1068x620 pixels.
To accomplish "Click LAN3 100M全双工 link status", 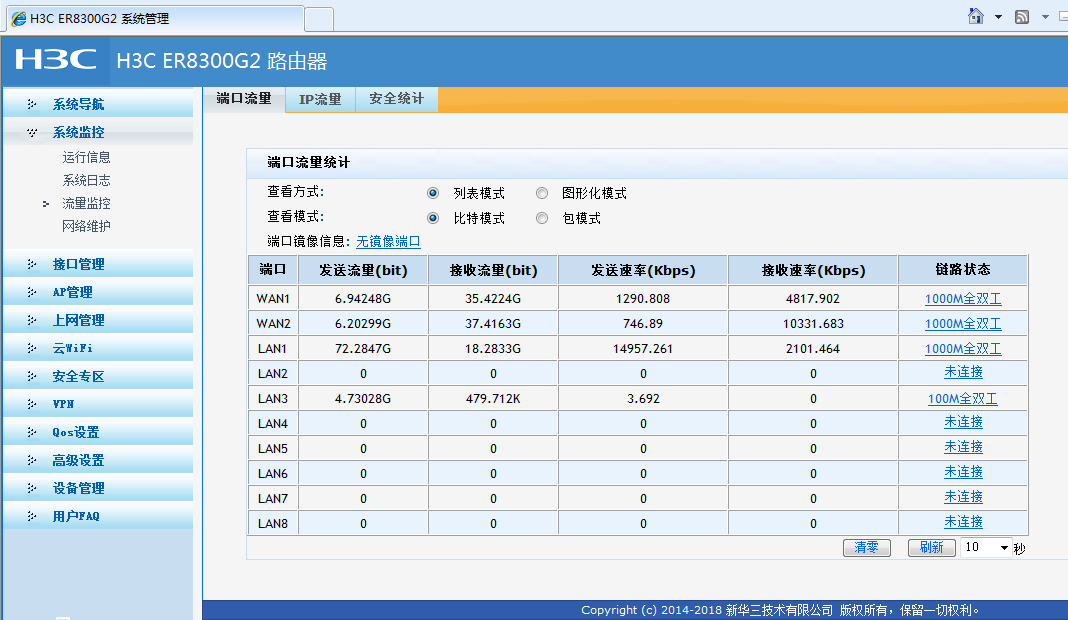I will click(962, 399).
